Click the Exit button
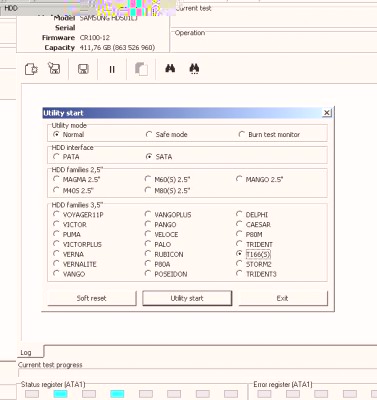Image resolution: width=377 pixels, height=400 pixels. [x=283, y=298]
